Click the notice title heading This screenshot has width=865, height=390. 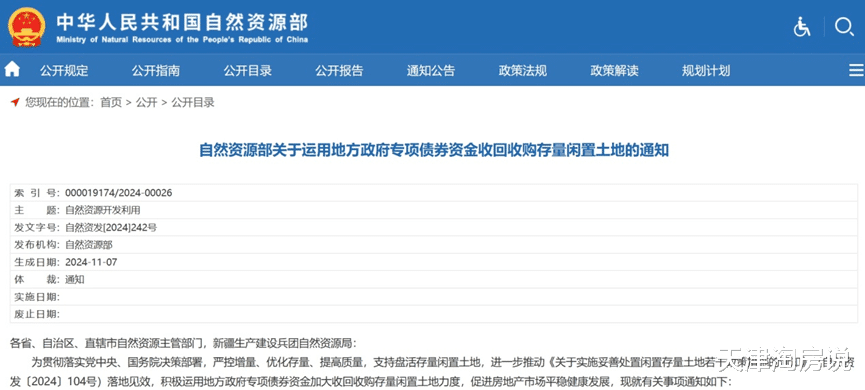[x=434, y=151]
